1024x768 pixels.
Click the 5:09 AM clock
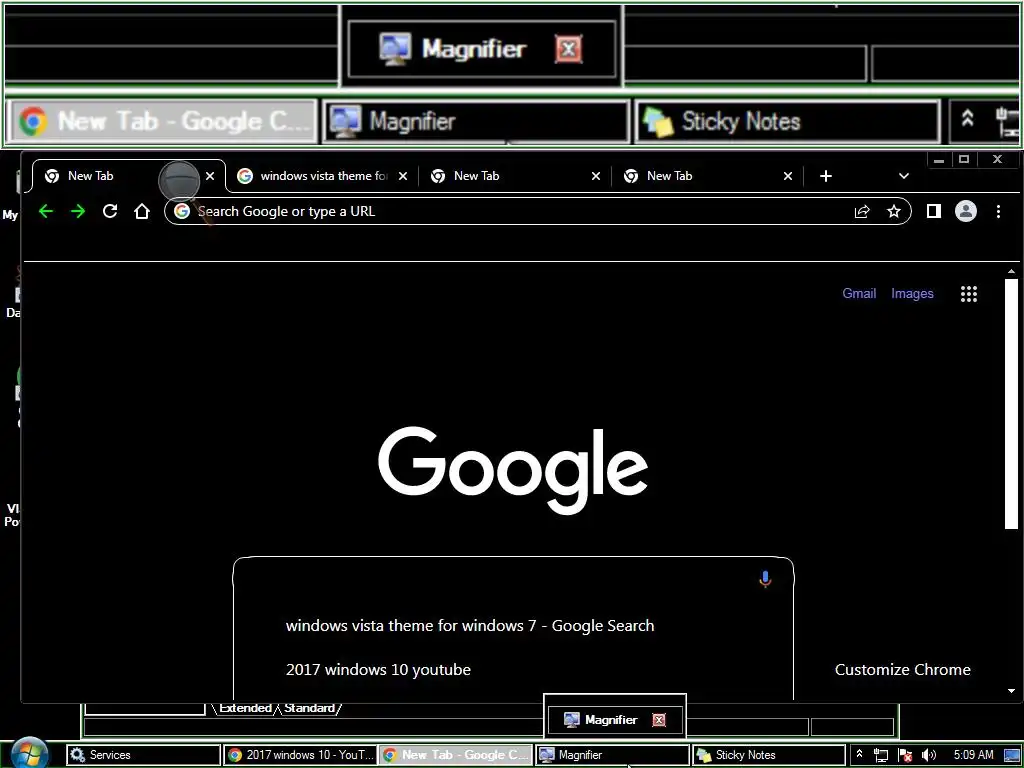[x=973, y=755]
